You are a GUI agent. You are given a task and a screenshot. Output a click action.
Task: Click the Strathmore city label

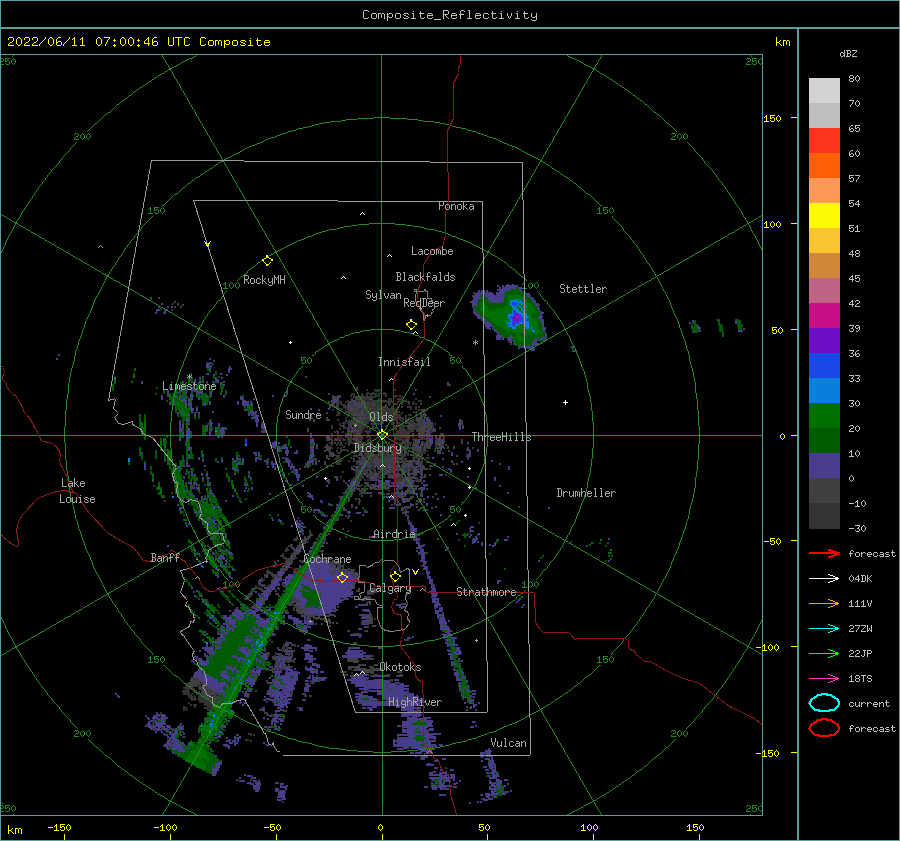point(486,592)
